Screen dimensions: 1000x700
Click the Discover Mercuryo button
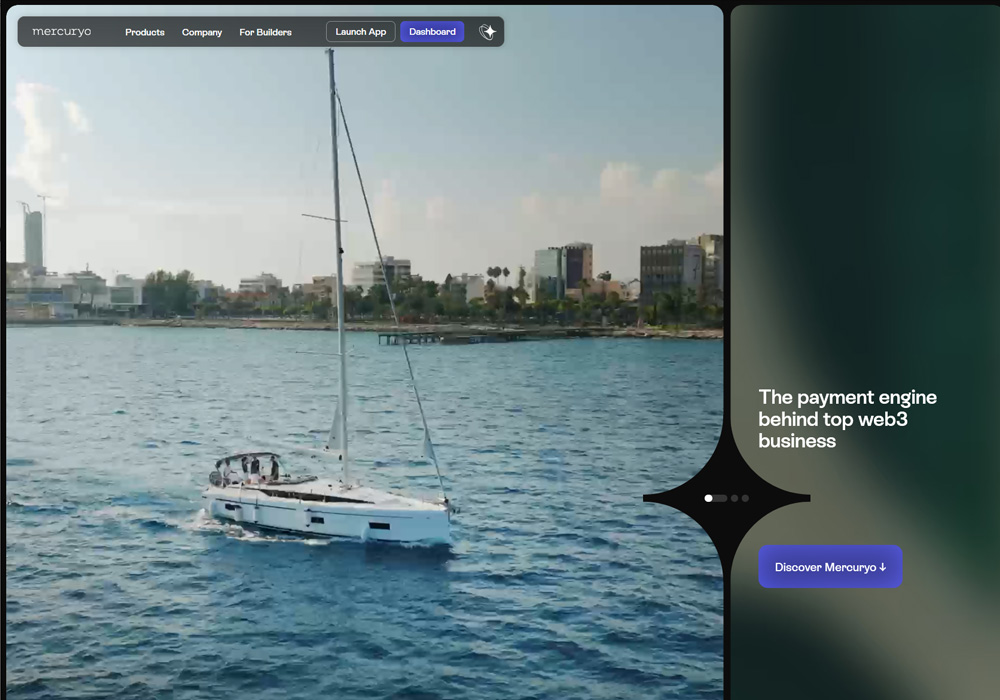[x=830, y=567]
